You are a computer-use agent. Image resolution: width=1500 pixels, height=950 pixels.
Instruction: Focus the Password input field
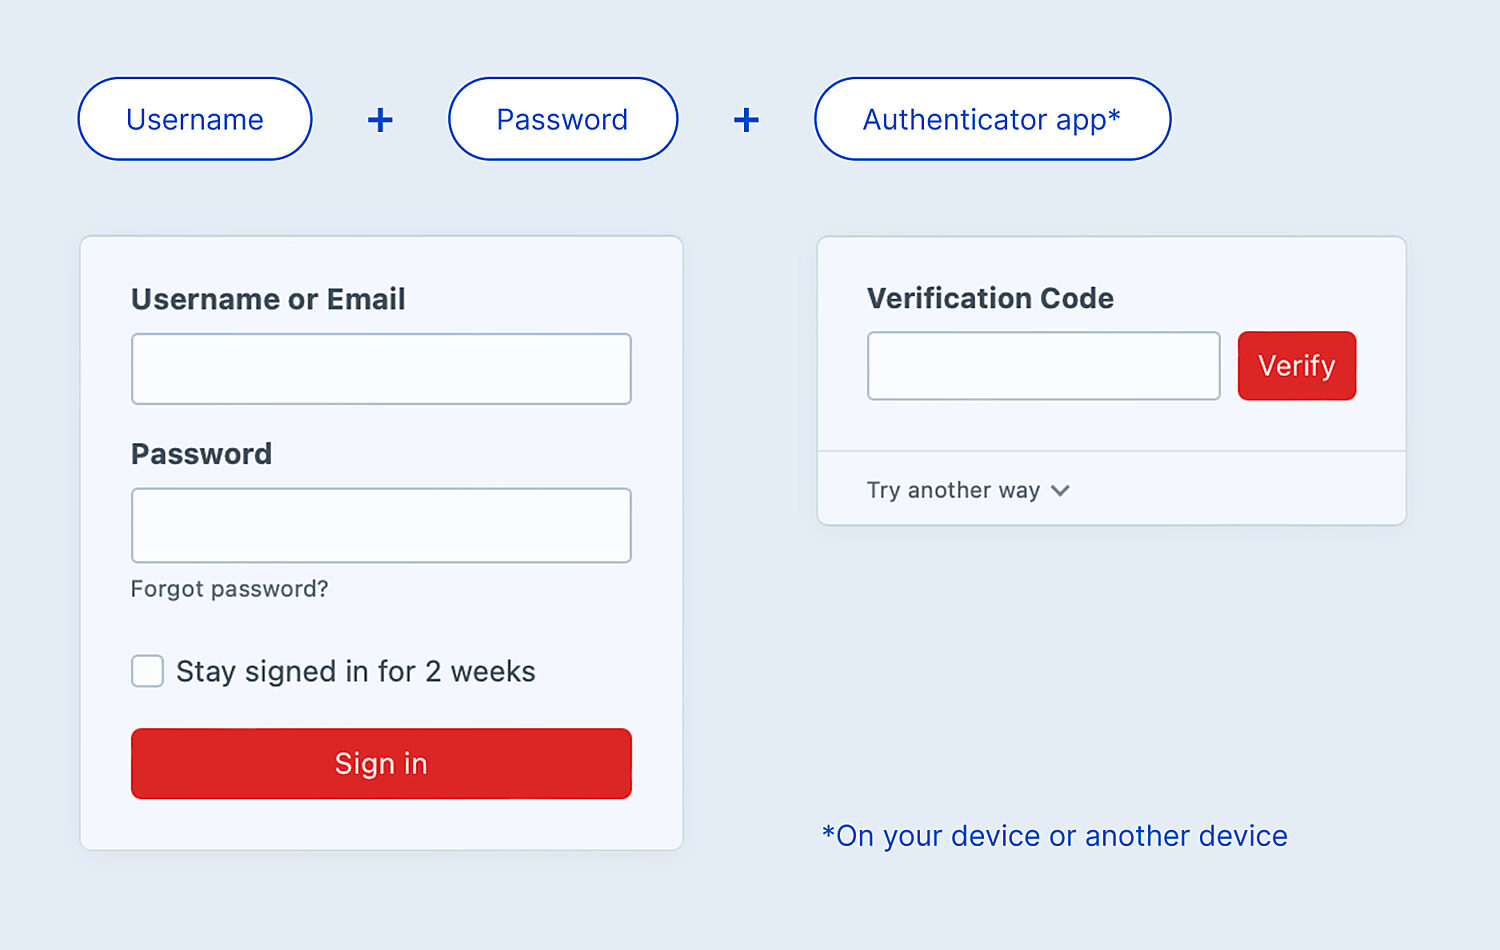(381, 525)
